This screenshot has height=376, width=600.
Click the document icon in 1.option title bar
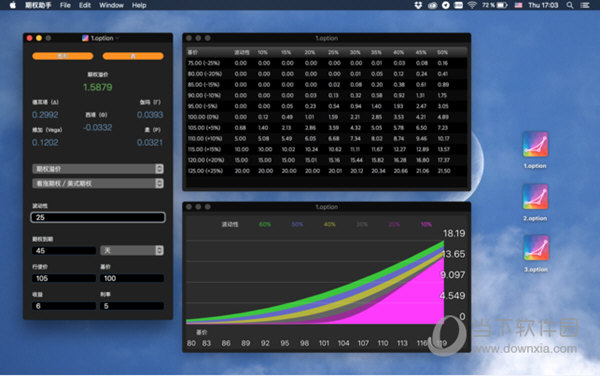pyautogui.click(x=85, y=38)
